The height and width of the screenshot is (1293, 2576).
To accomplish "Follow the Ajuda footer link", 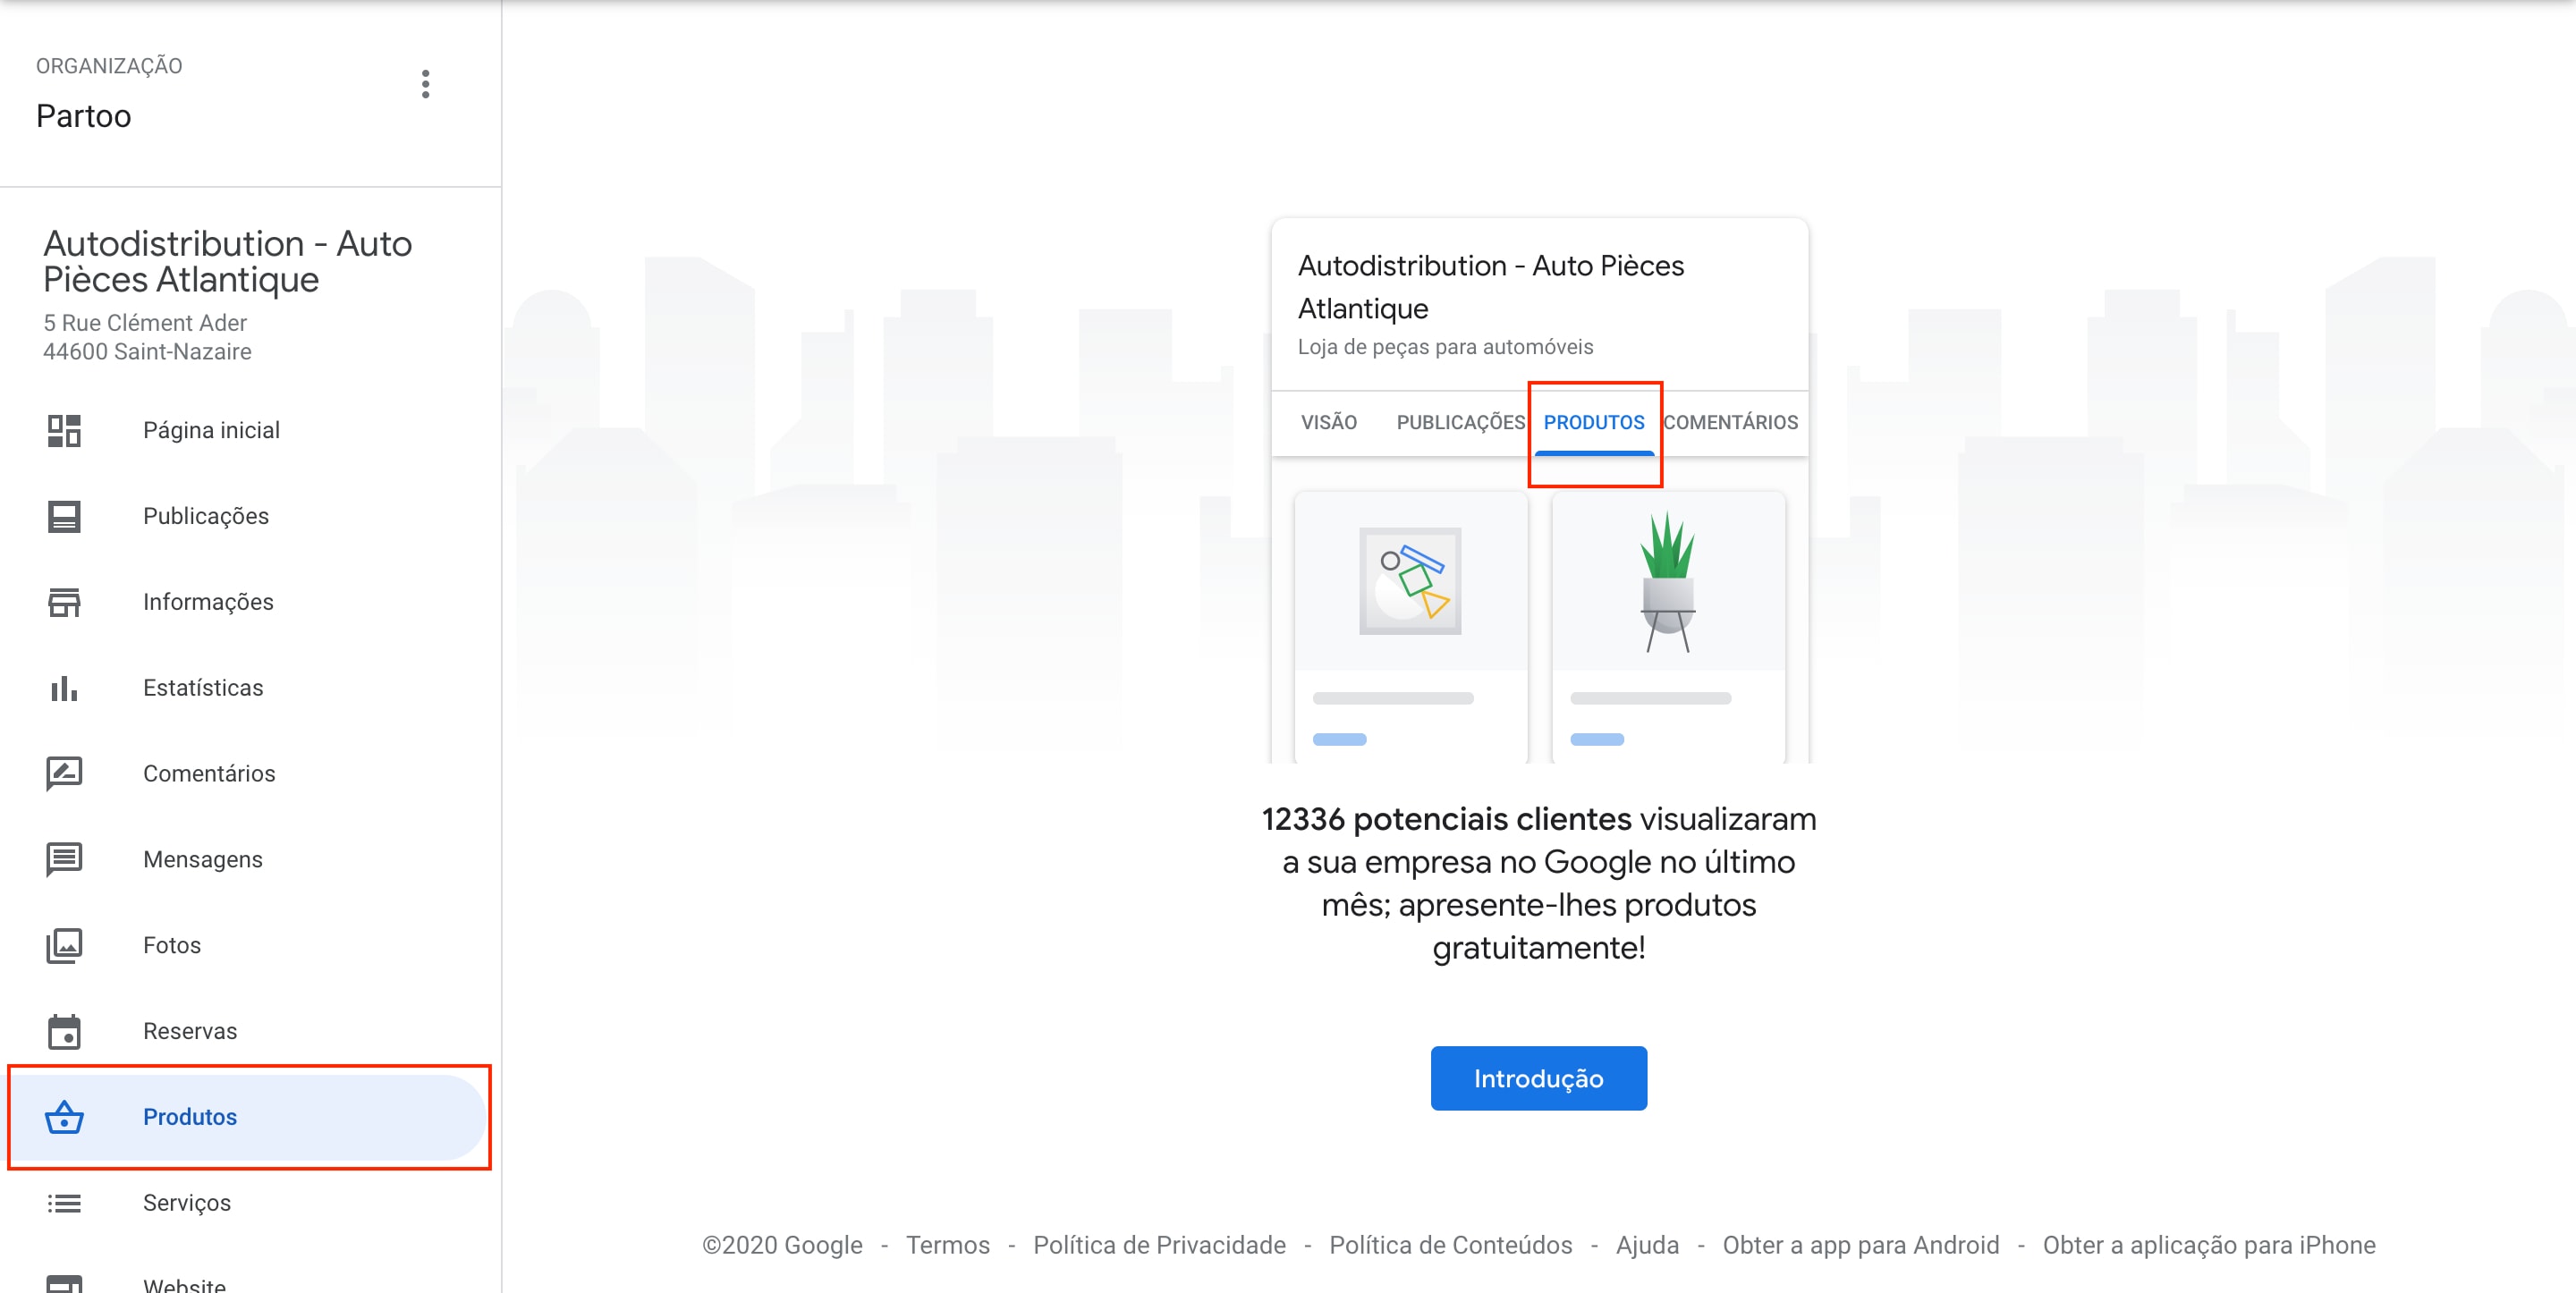I will (1647, 1245).
